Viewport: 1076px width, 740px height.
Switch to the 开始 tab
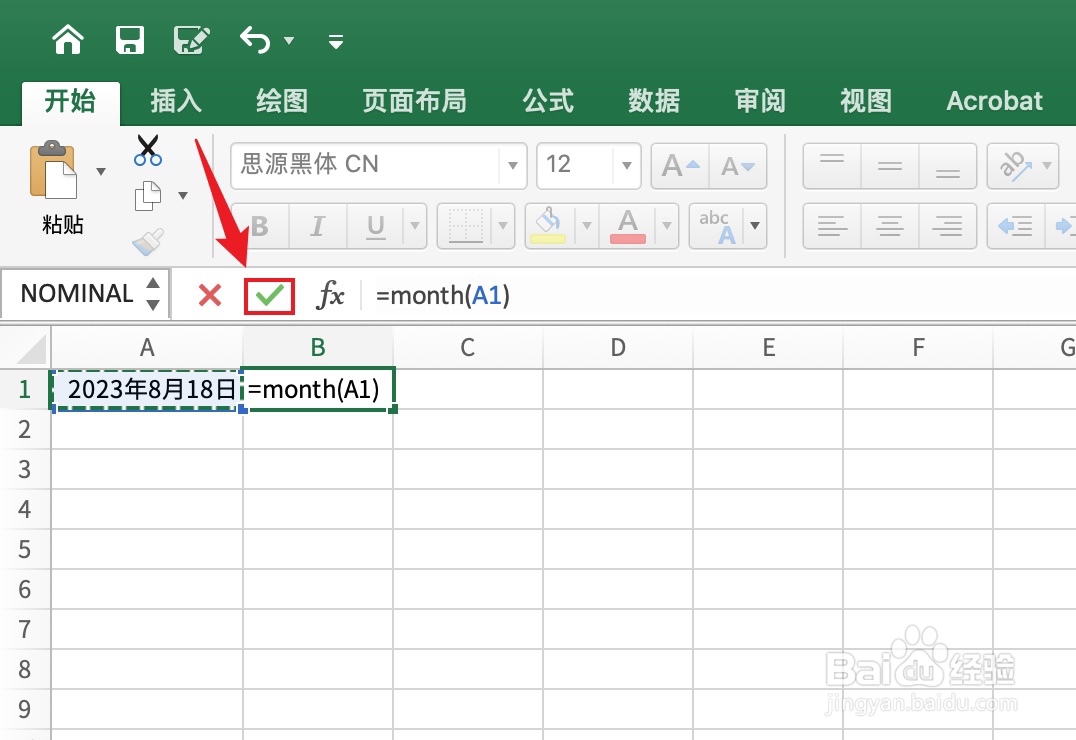pos(70,101)
